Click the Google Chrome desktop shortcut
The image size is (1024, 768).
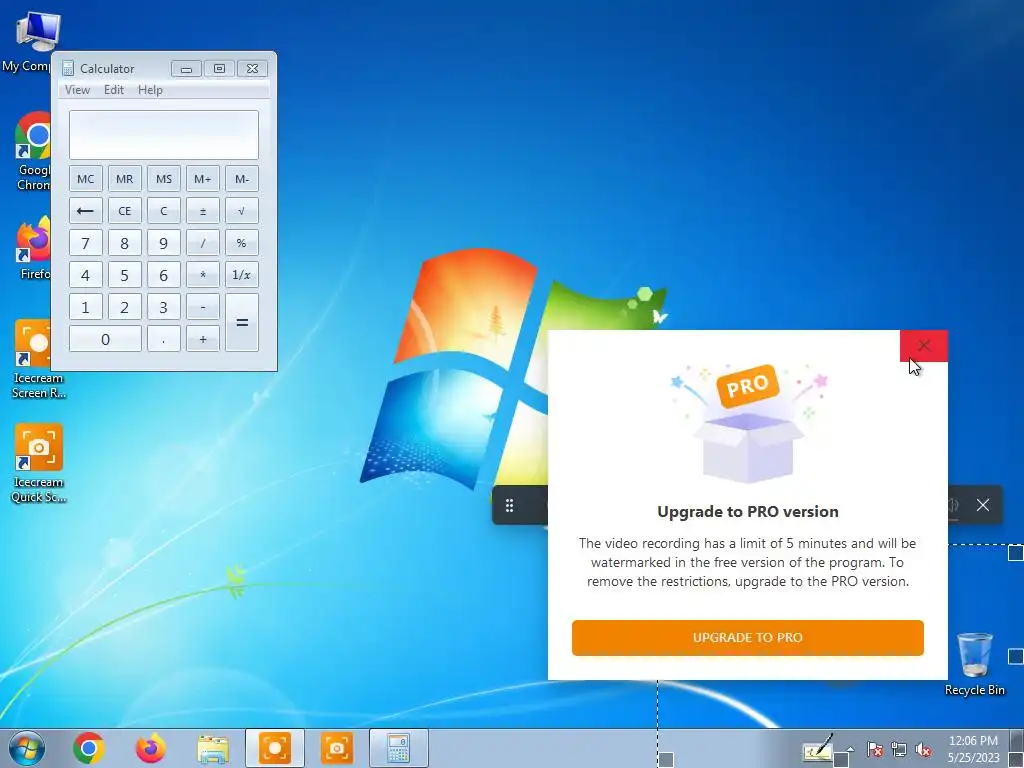[33, 152]
